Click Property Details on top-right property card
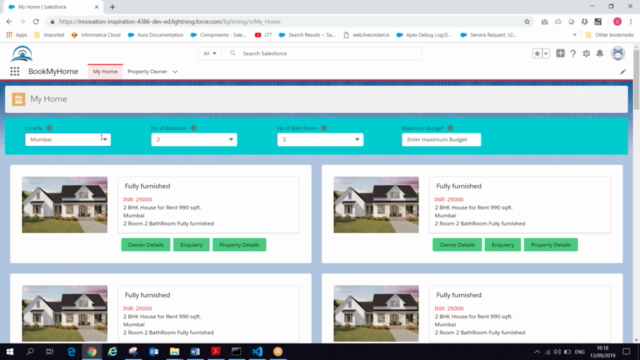Image resolution: width=640 pixels, height=360 pixels. click(x=551, y=245)
